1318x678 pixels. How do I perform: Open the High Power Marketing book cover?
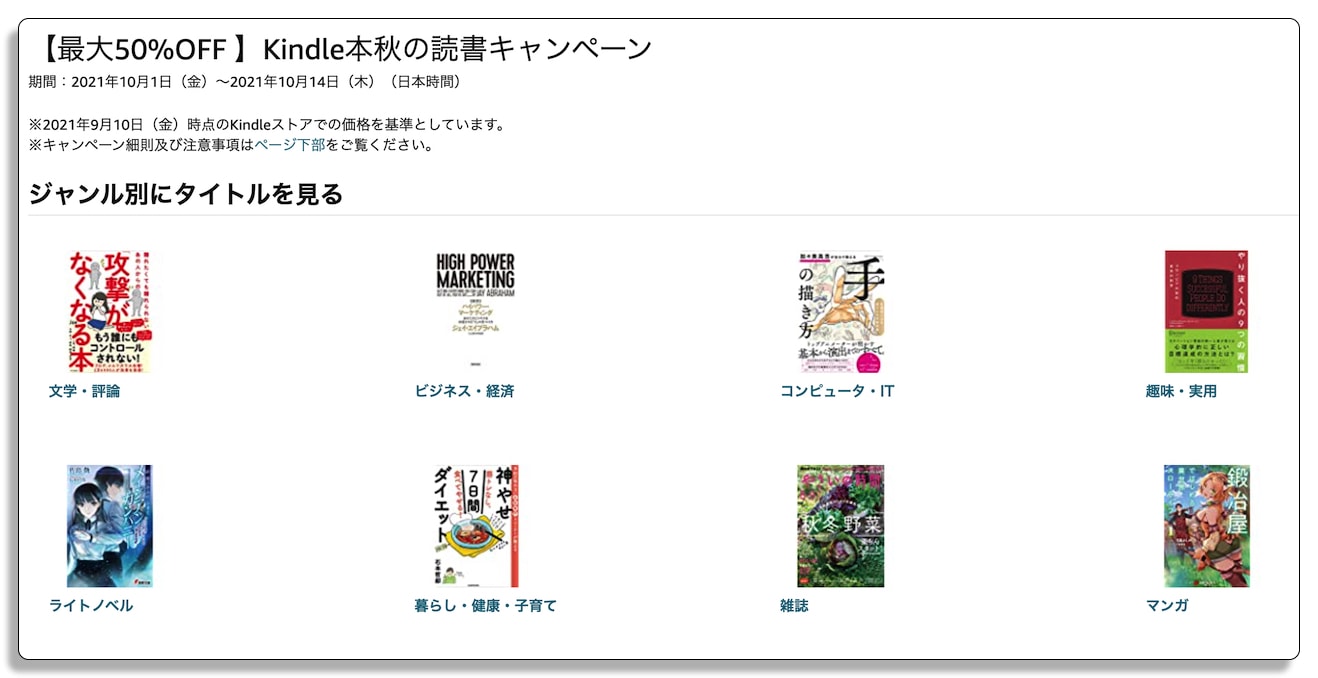tap(475, 312)
